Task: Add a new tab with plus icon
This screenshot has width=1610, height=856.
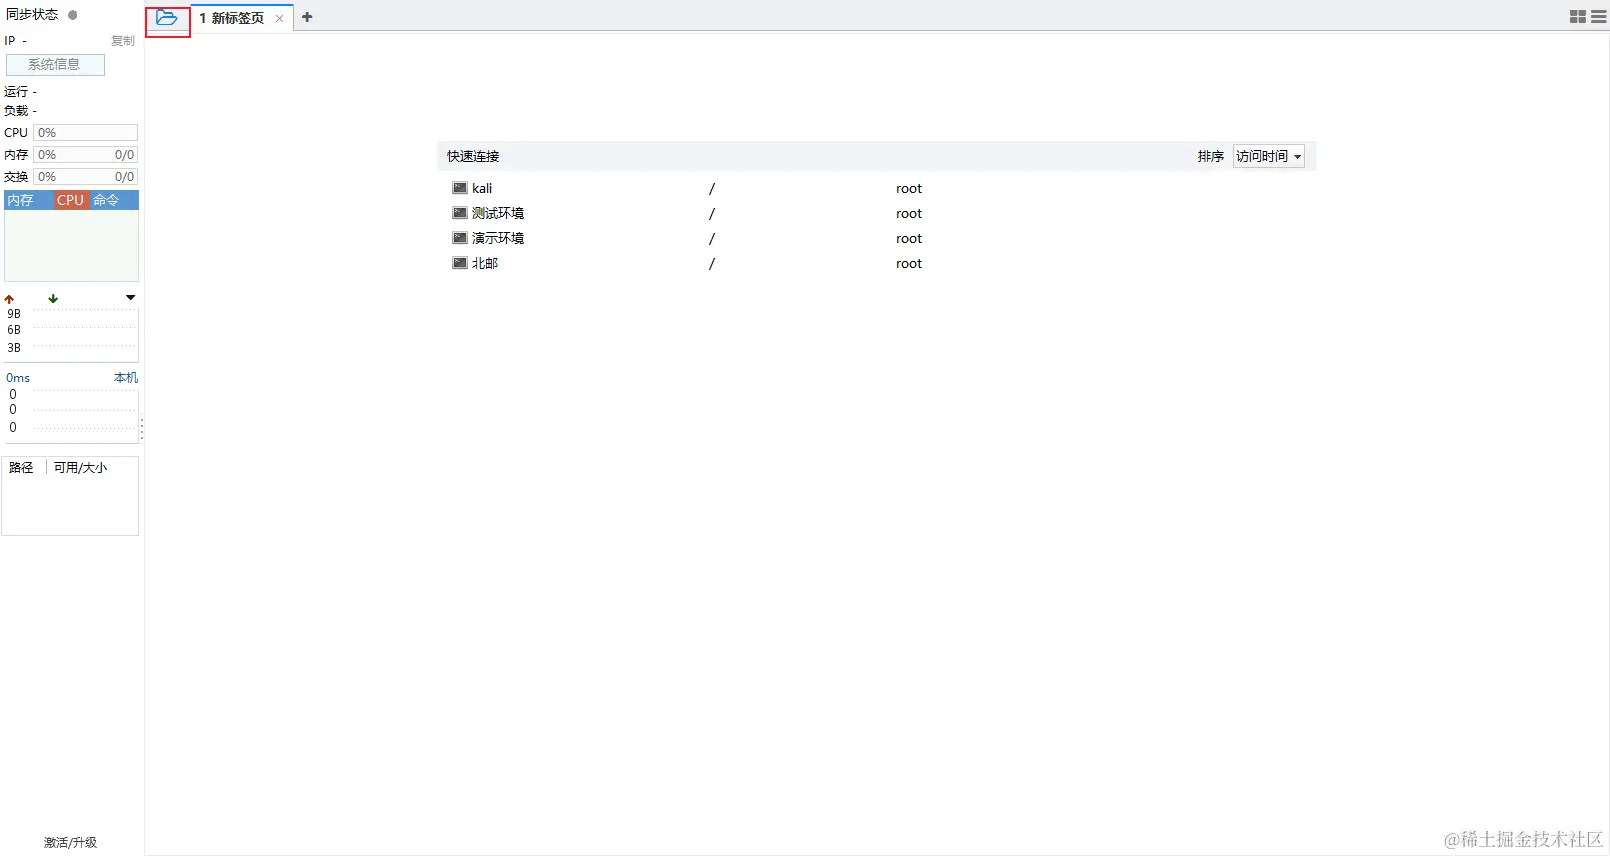Action: pyautogui.click(x=307, y=17)
